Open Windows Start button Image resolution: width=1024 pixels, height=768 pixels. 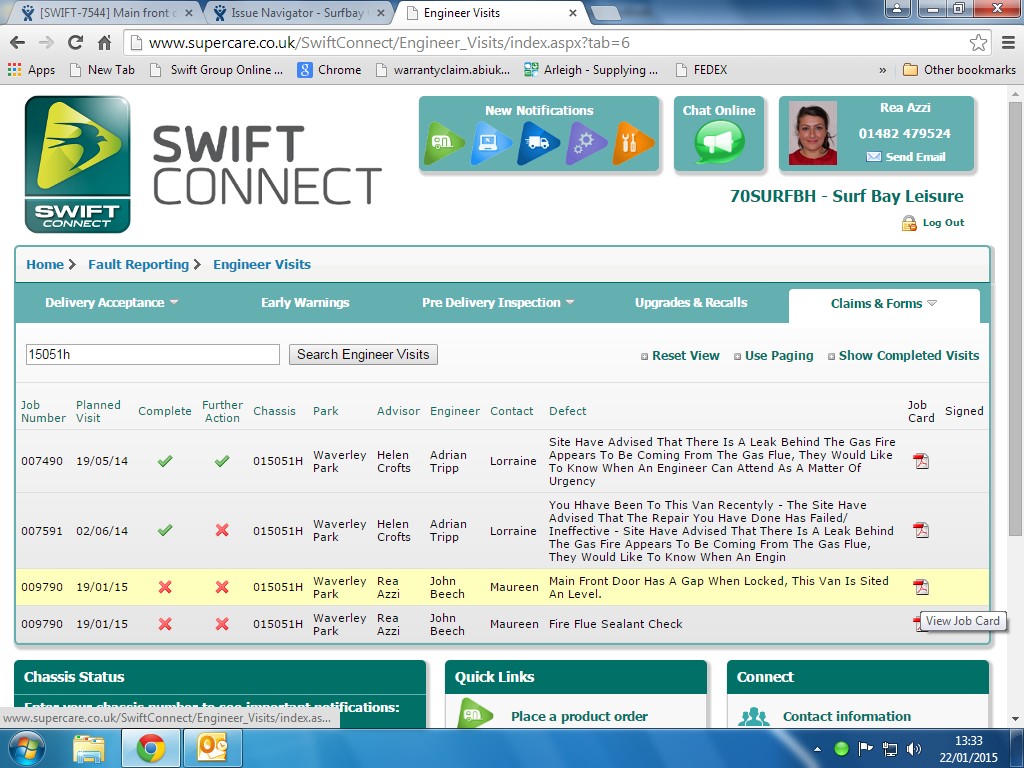26,748
